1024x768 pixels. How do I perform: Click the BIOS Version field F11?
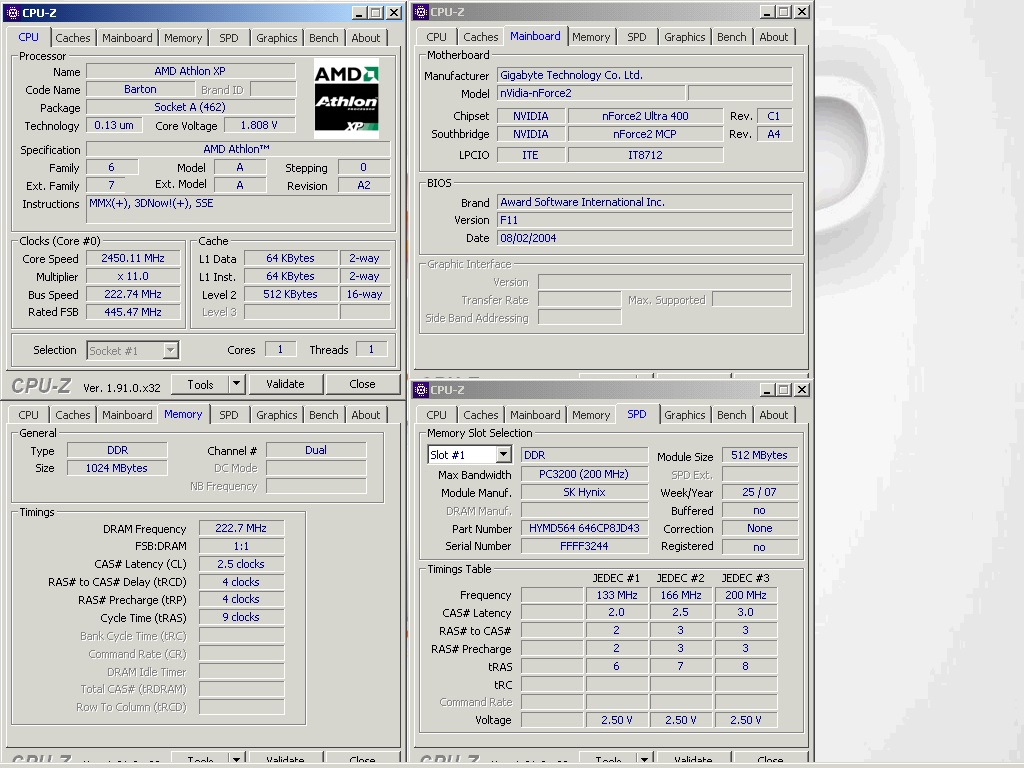coord(645,220)
